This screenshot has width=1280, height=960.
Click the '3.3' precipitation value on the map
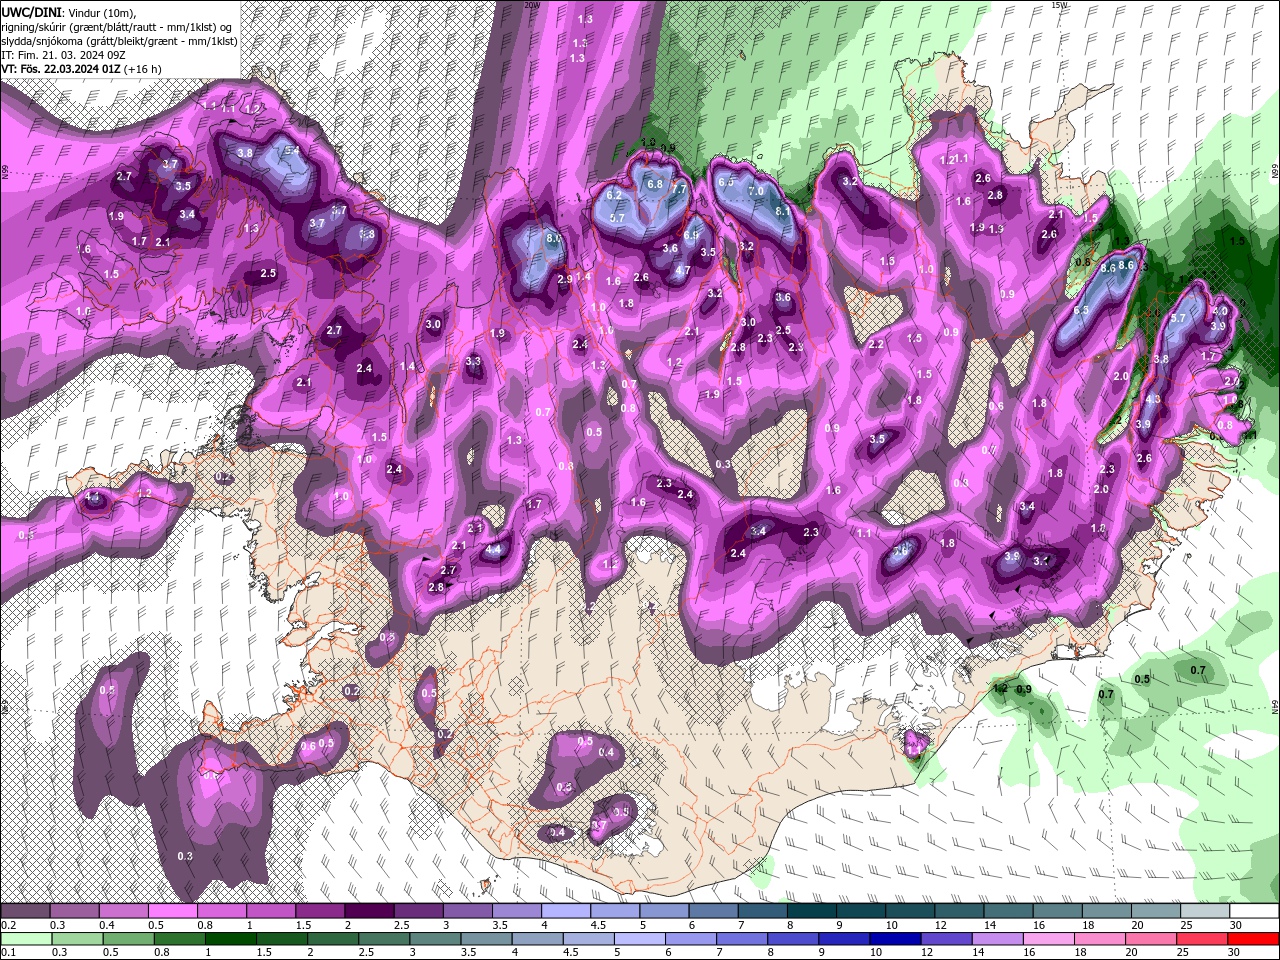[473, 361]
